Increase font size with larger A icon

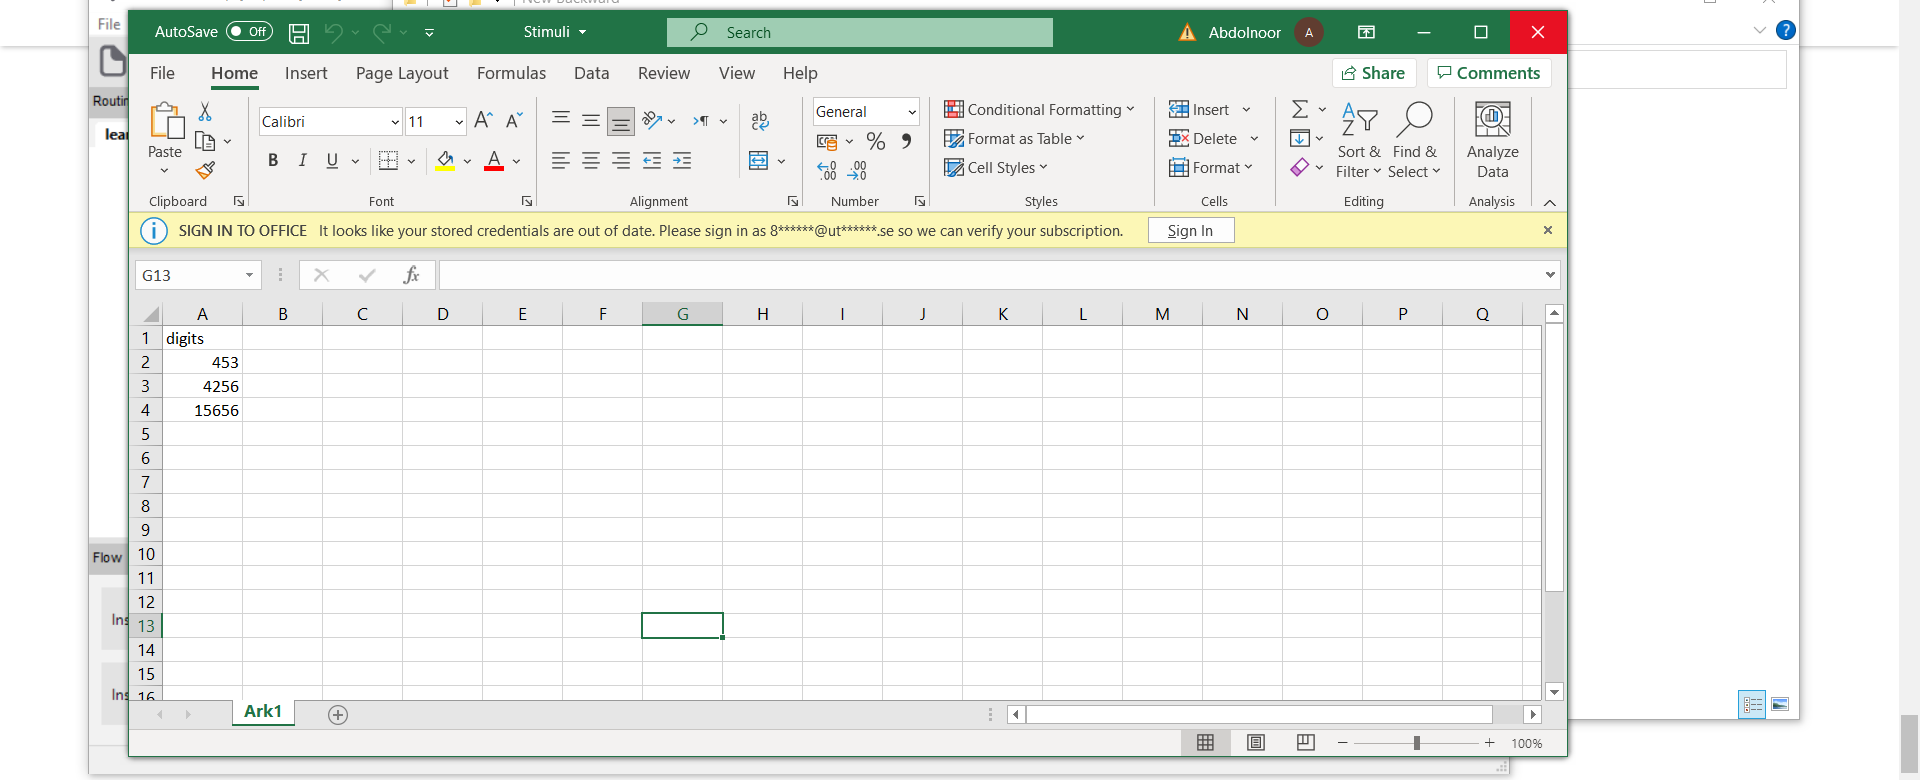click(x=483, y=121)
